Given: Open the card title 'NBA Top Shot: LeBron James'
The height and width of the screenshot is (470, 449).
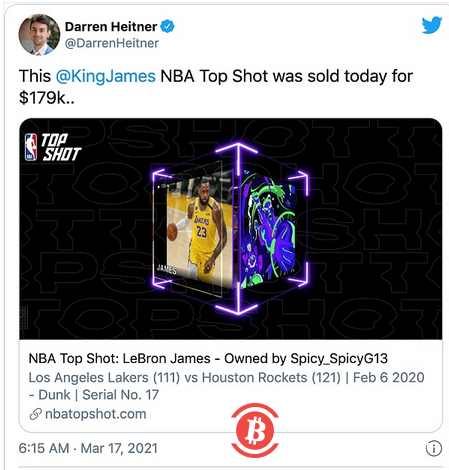Looking at the screenshot, I should click(x=120, y=359).
